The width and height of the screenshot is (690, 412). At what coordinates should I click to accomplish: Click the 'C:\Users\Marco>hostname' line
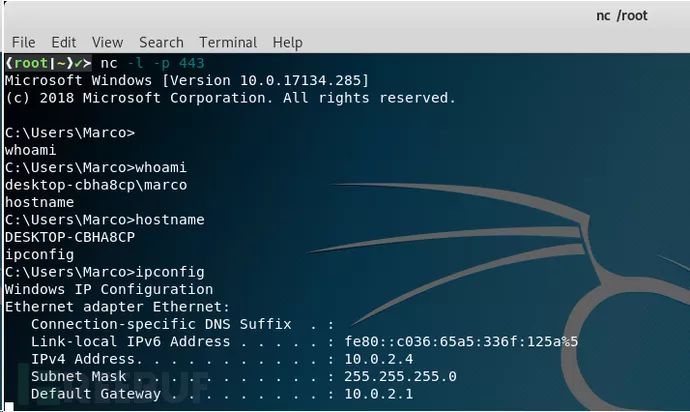pyautogui.click(x=104, y=220)
